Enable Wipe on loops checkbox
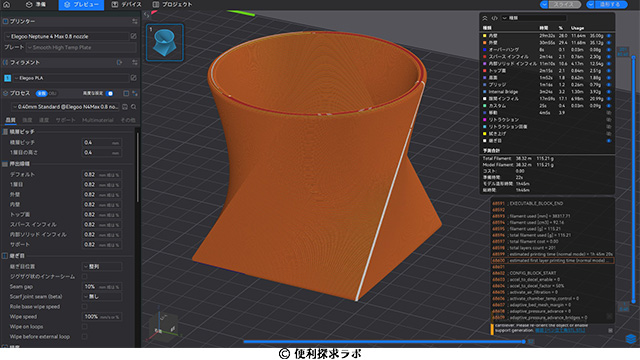 click(x=84, y=327)
